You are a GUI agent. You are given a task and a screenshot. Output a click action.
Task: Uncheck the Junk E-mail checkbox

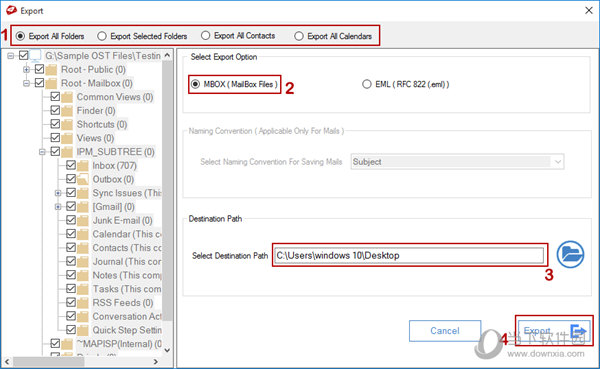tap(71, 220)
